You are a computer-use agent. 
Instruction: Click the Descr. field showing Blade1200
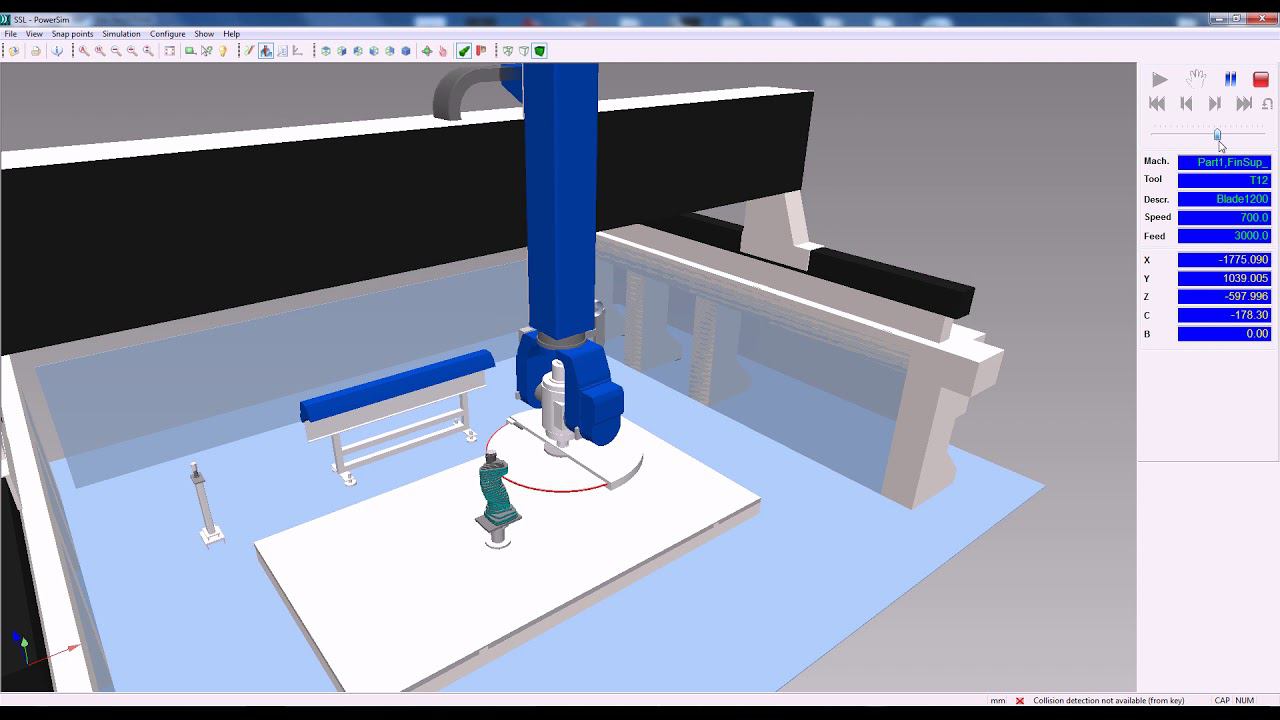tap(1224, 199)
